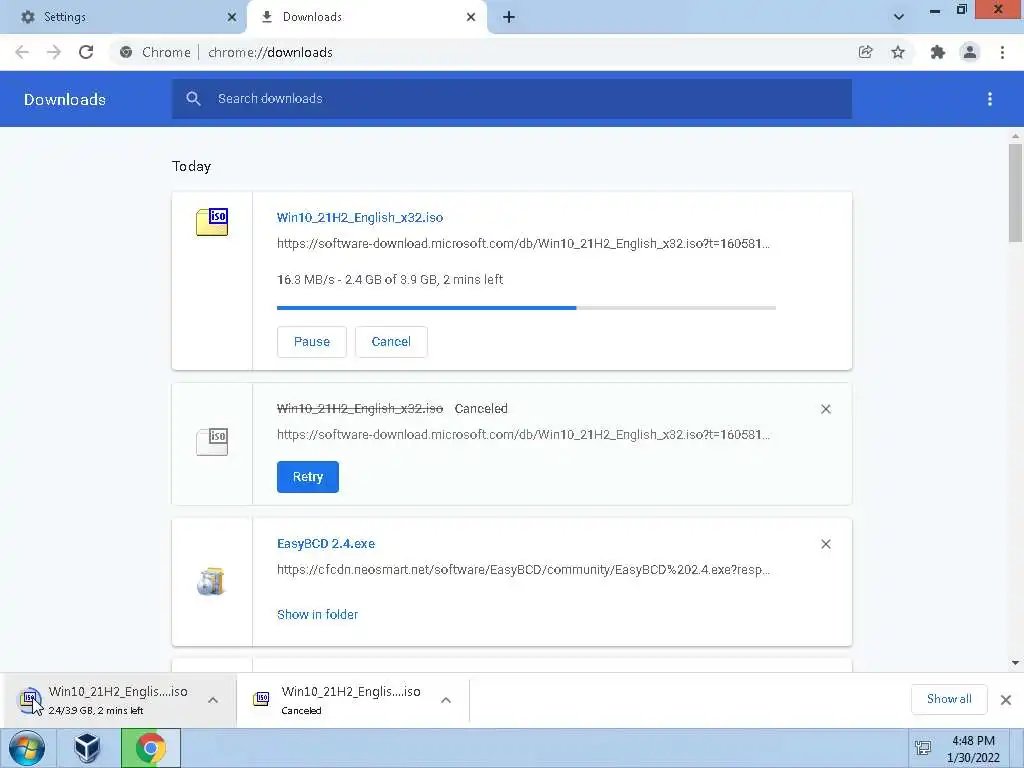The width and height of the screenshot is (1024, 768).
Task: Click the grayed ISO icon of canceled download
Action: coord(212,442)
